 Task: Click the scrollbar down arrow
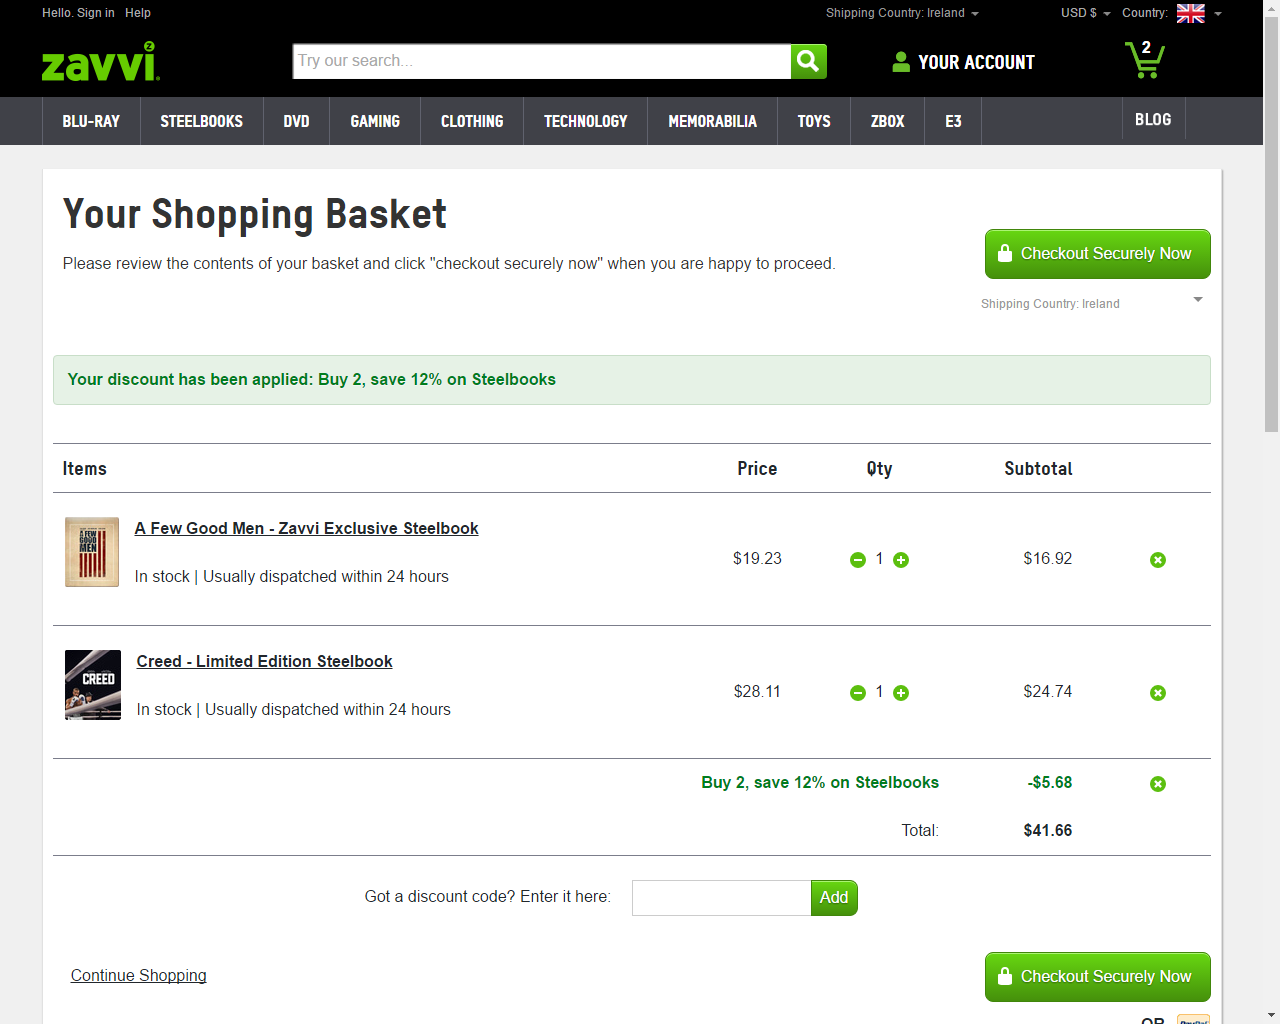point(1271,1015)
